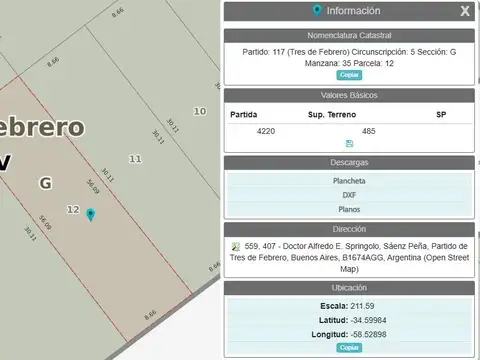Click the Latitud value -34.59984
The image size is (480, 360).
pyautogui.click(x=368, y=320)
